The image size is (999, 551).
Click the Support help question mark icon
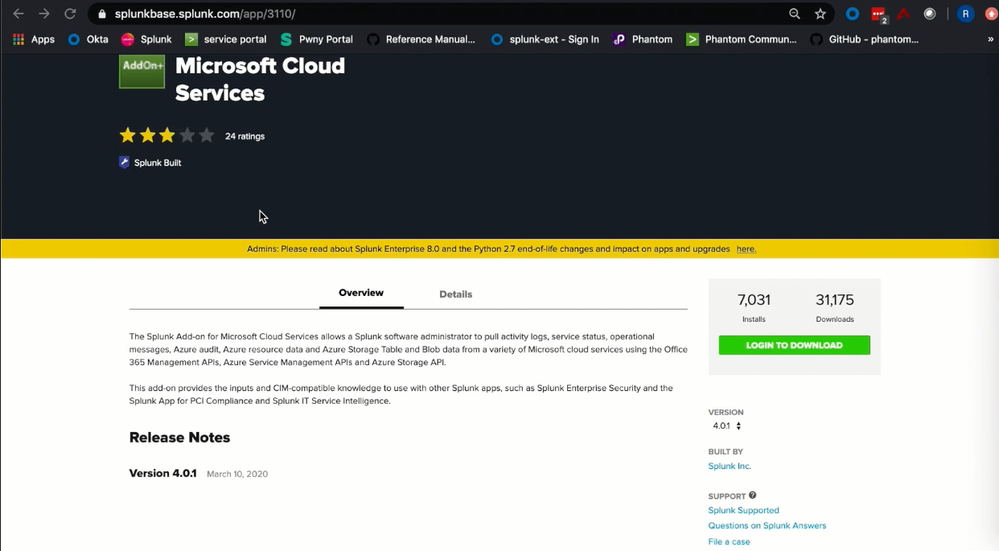click(x=752, y=495)
